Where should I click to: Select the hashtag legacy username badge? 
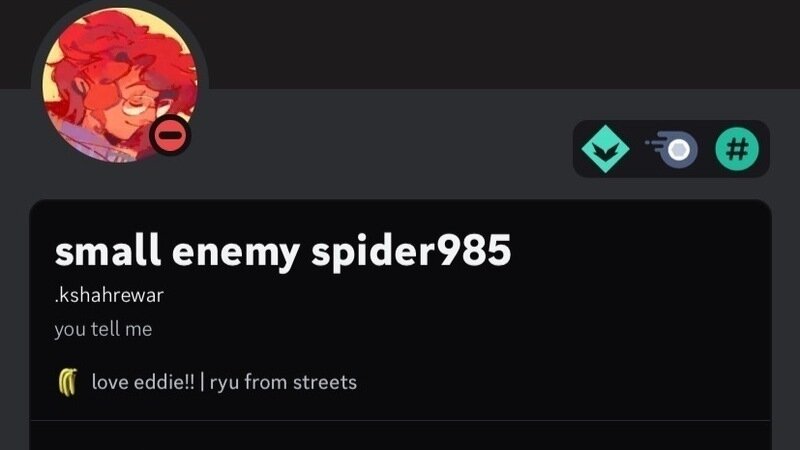pos(737,149)
